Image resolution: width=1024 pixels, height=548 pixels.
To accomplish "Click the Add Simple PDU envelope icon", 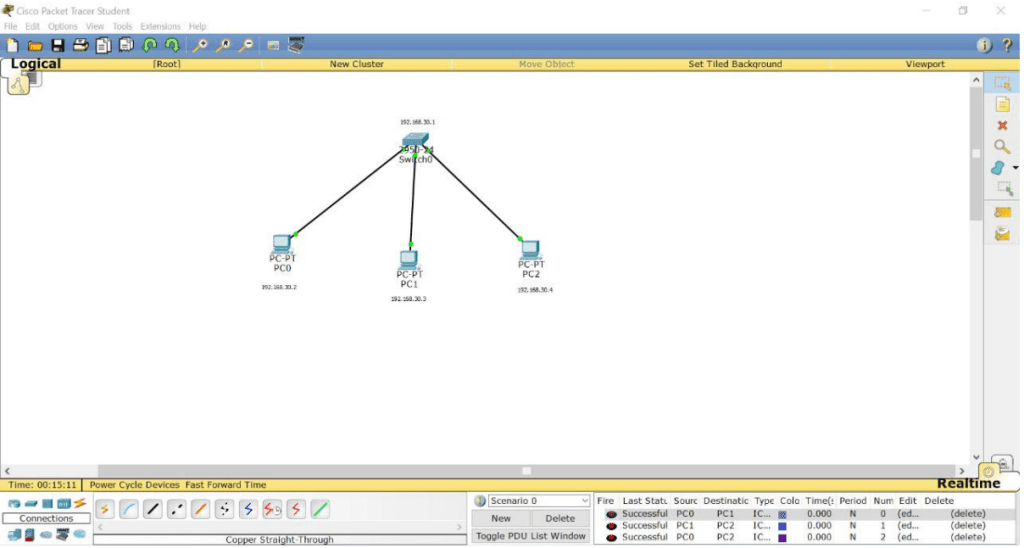I will [x=1002, y=212].
